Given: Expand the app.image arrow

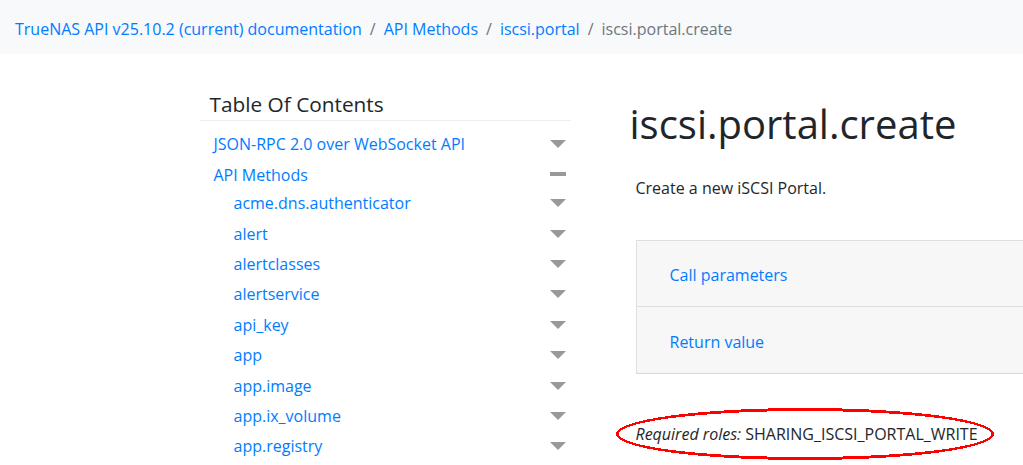Looking at the screenshot, I should (558, 387).
